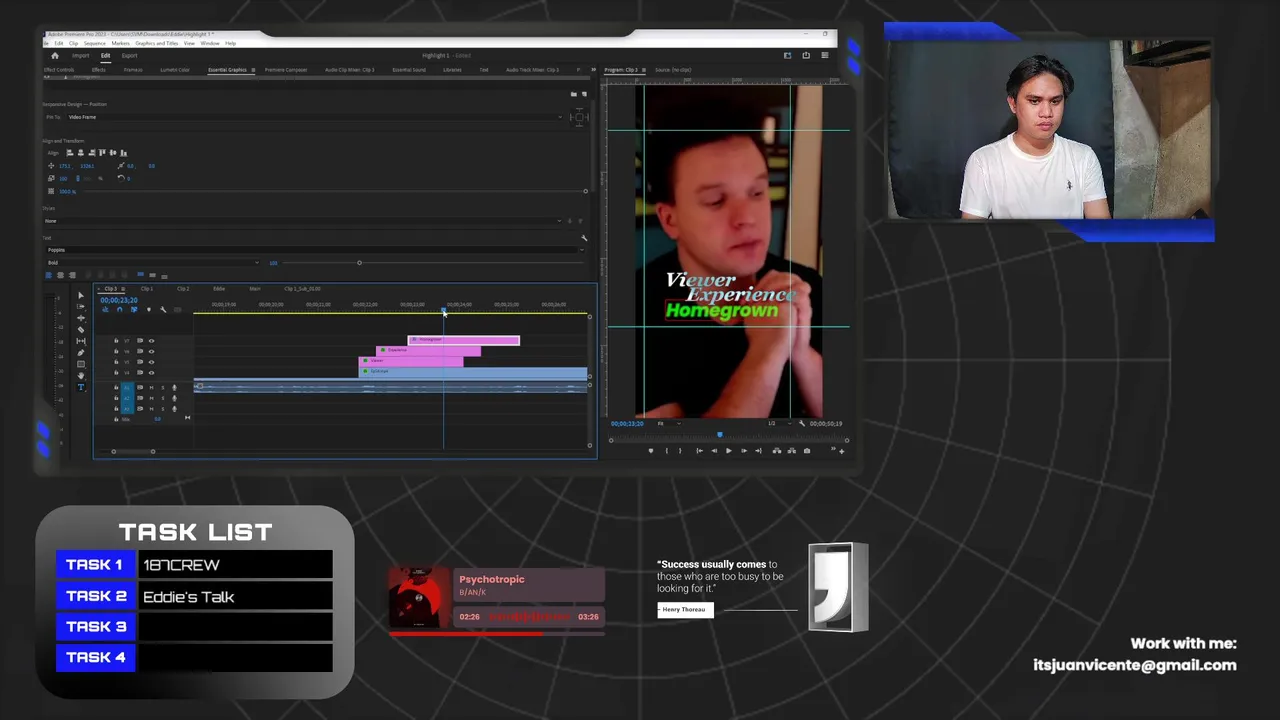This screenshot has width=1280, height=720.
Task: Click the new layer icon in Essential Graphics
Action: click(584, 94)
